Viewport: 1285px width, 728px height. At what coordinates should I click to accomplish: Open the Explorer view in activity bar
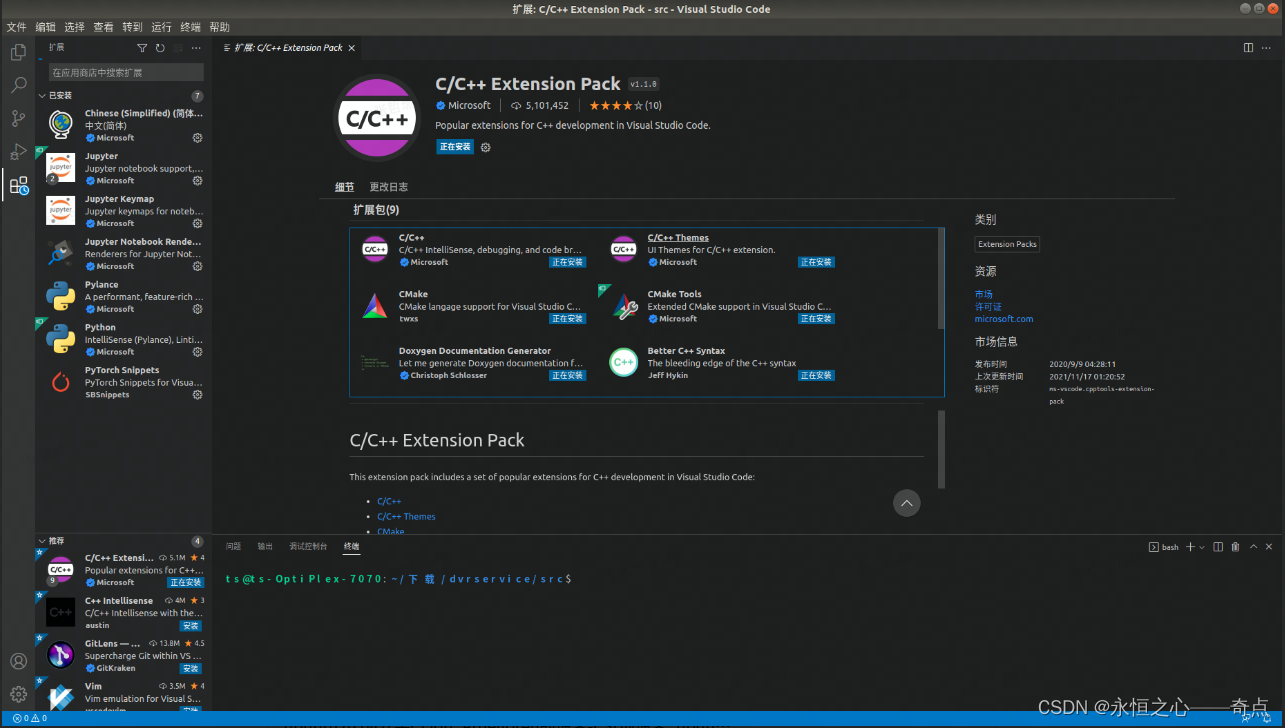[x=18, y=53]
